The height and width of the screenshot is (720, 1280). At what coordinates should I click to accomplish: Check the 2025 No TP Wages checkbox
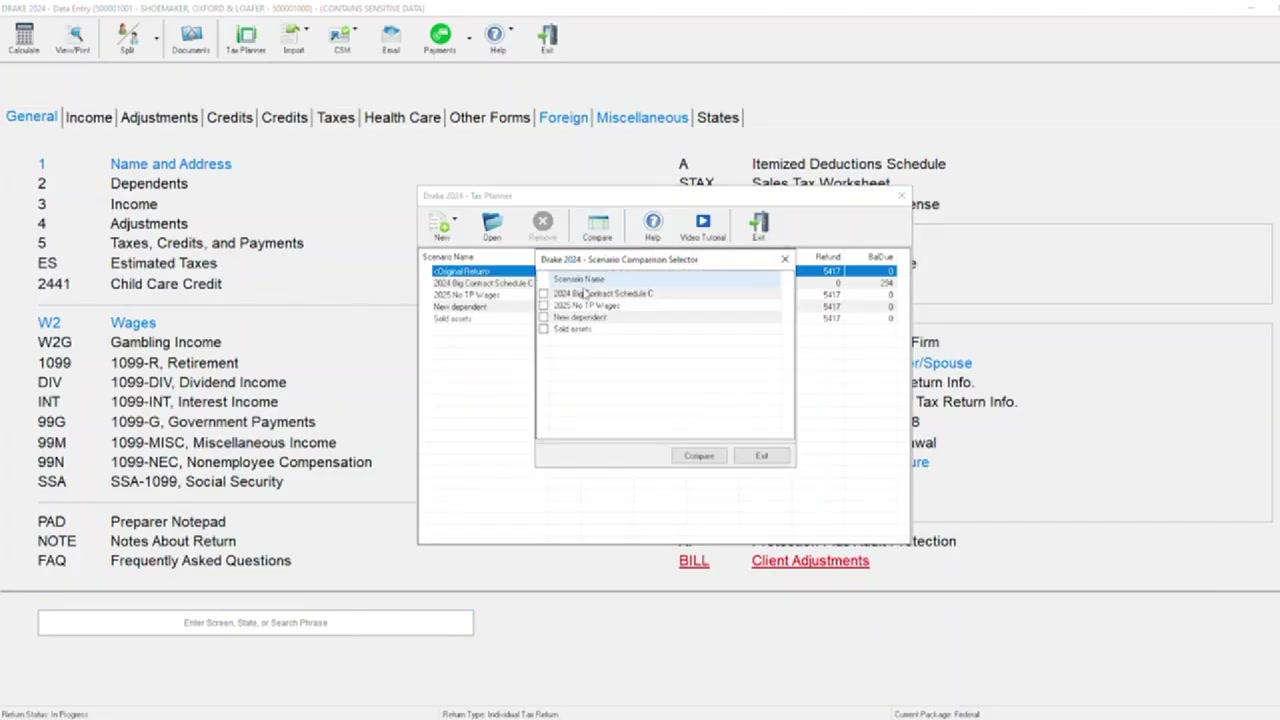click(x=544, y=306)
